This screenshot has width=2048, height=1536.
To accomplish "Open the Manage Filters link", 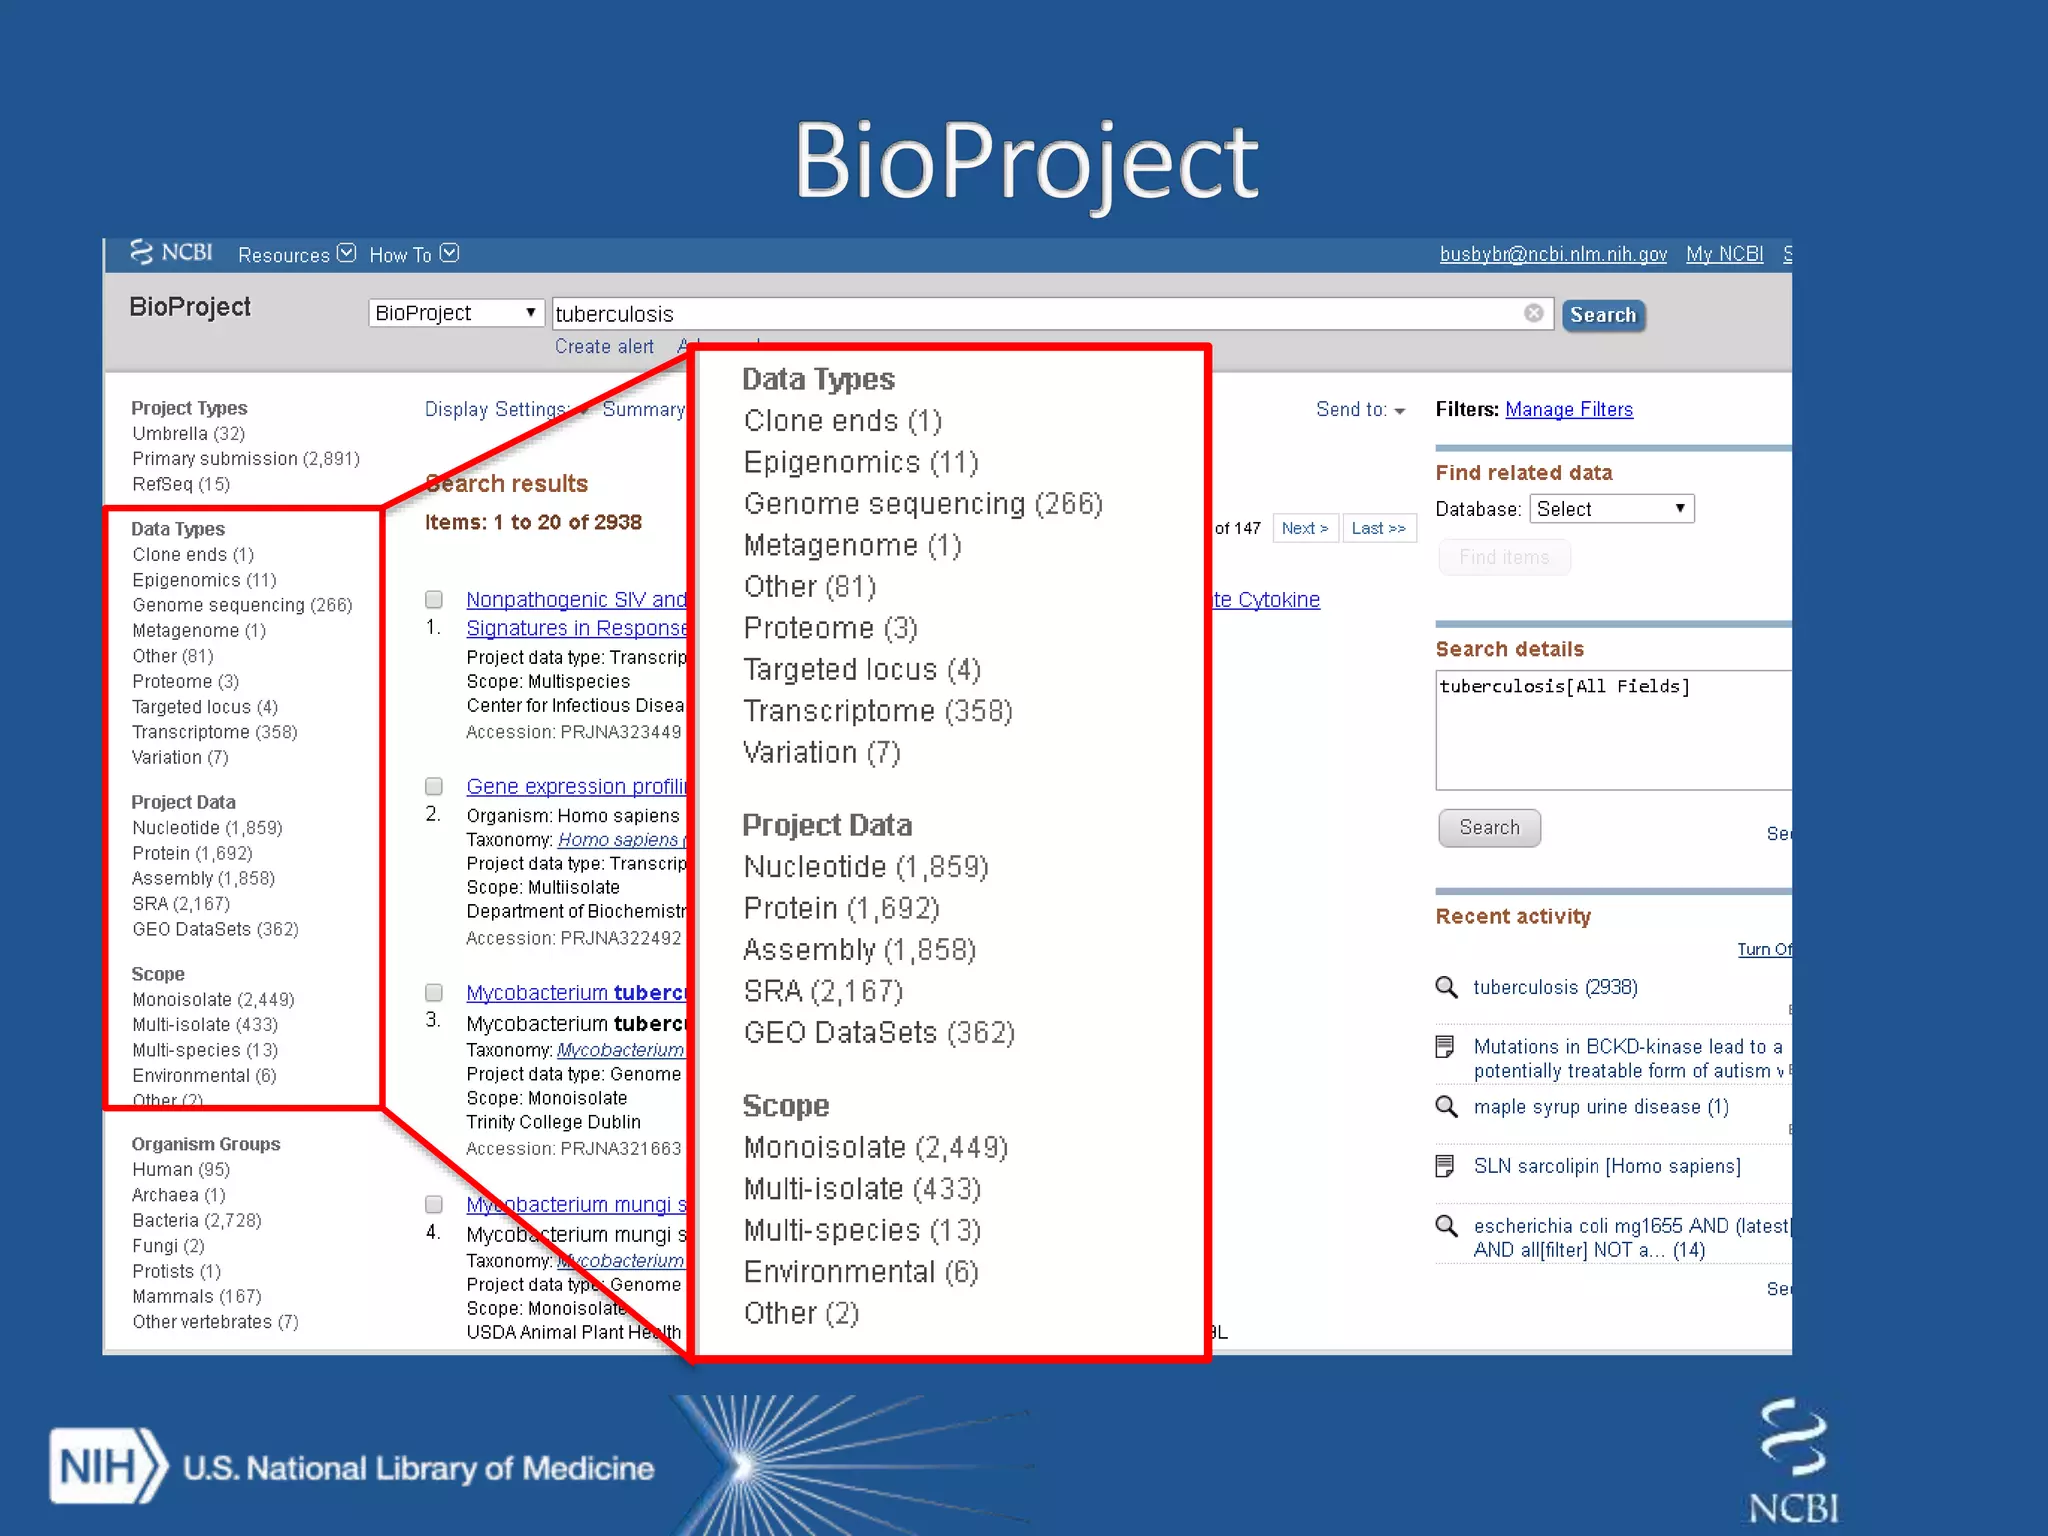I will (1568, 409).
